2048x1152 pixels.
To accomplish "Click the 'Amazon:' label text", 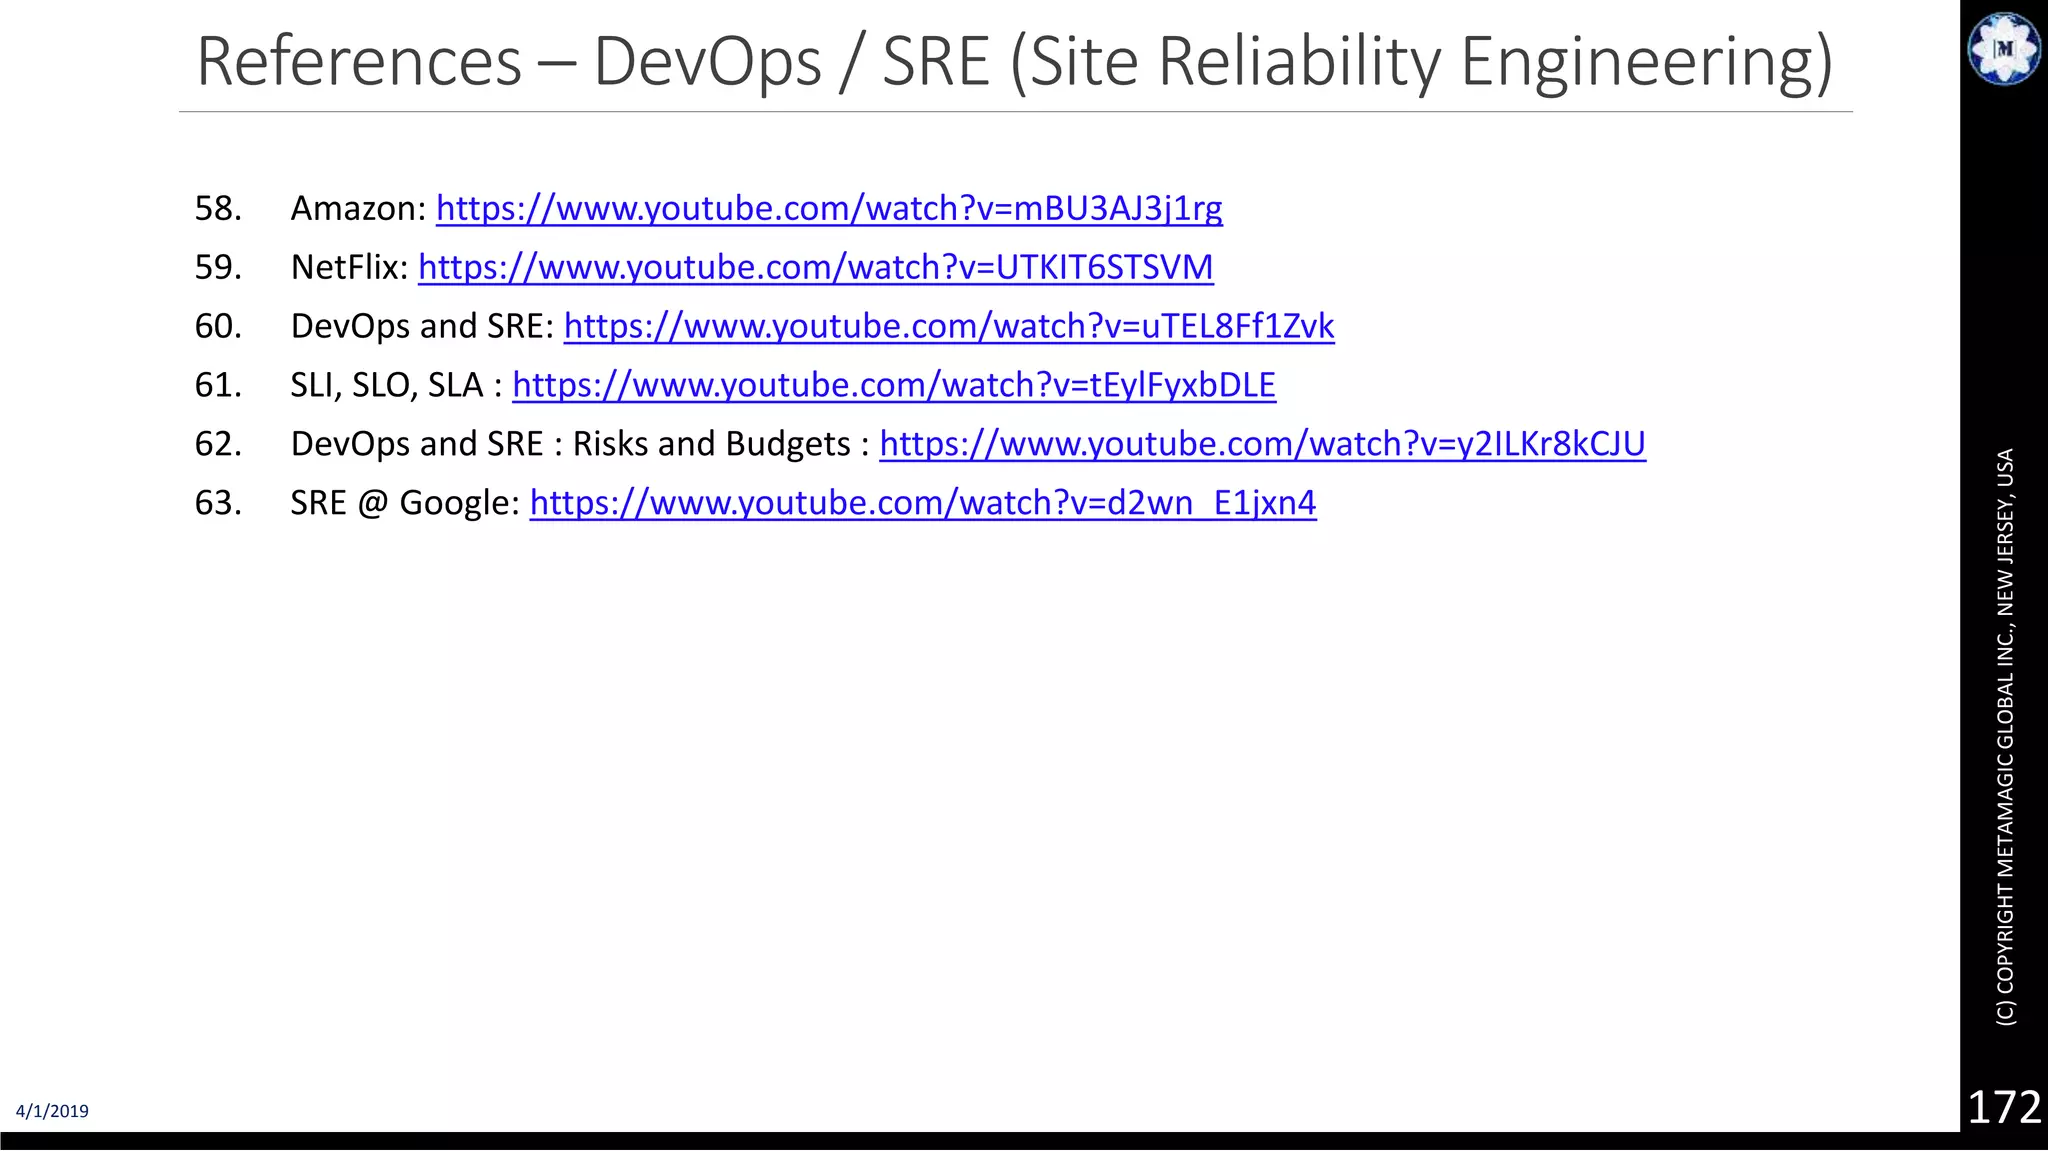I will pos(359,209).
